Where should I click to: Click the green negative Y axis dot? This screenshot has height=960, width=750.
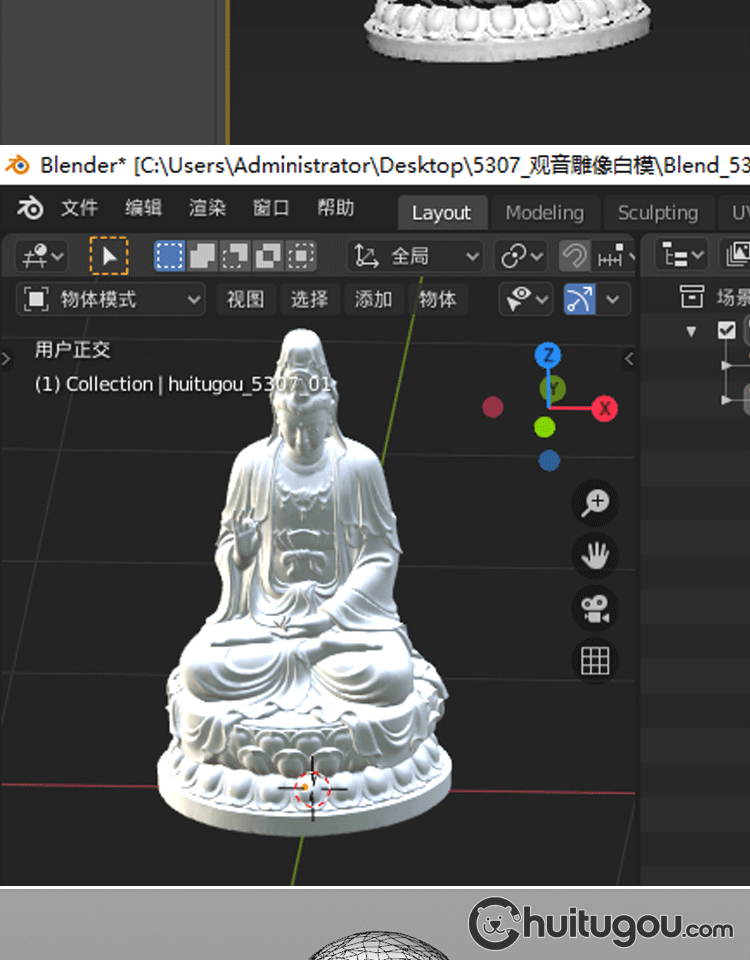[x=544, y=428]
